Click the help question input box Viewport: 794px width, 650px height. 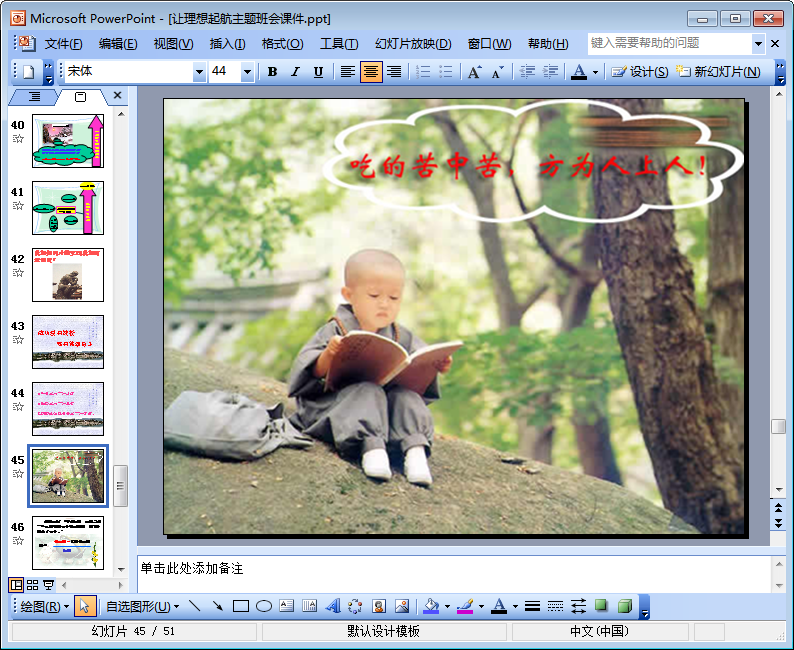coord(669,44)
